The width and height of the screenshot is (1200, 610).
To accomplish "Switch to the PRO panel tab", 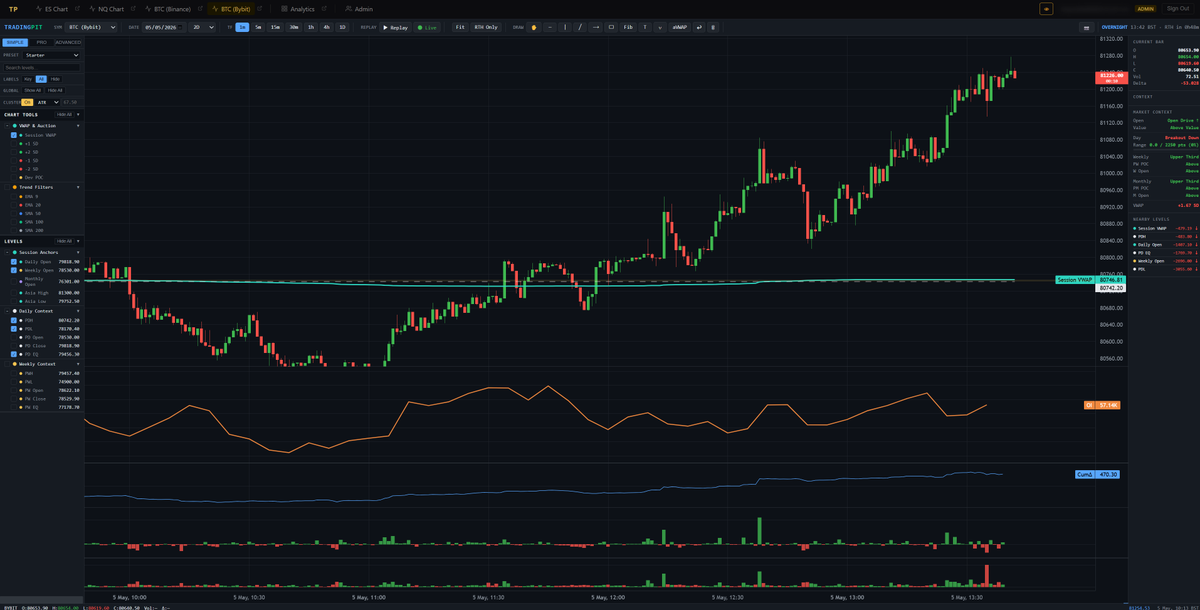I will (x=42, y=42).
